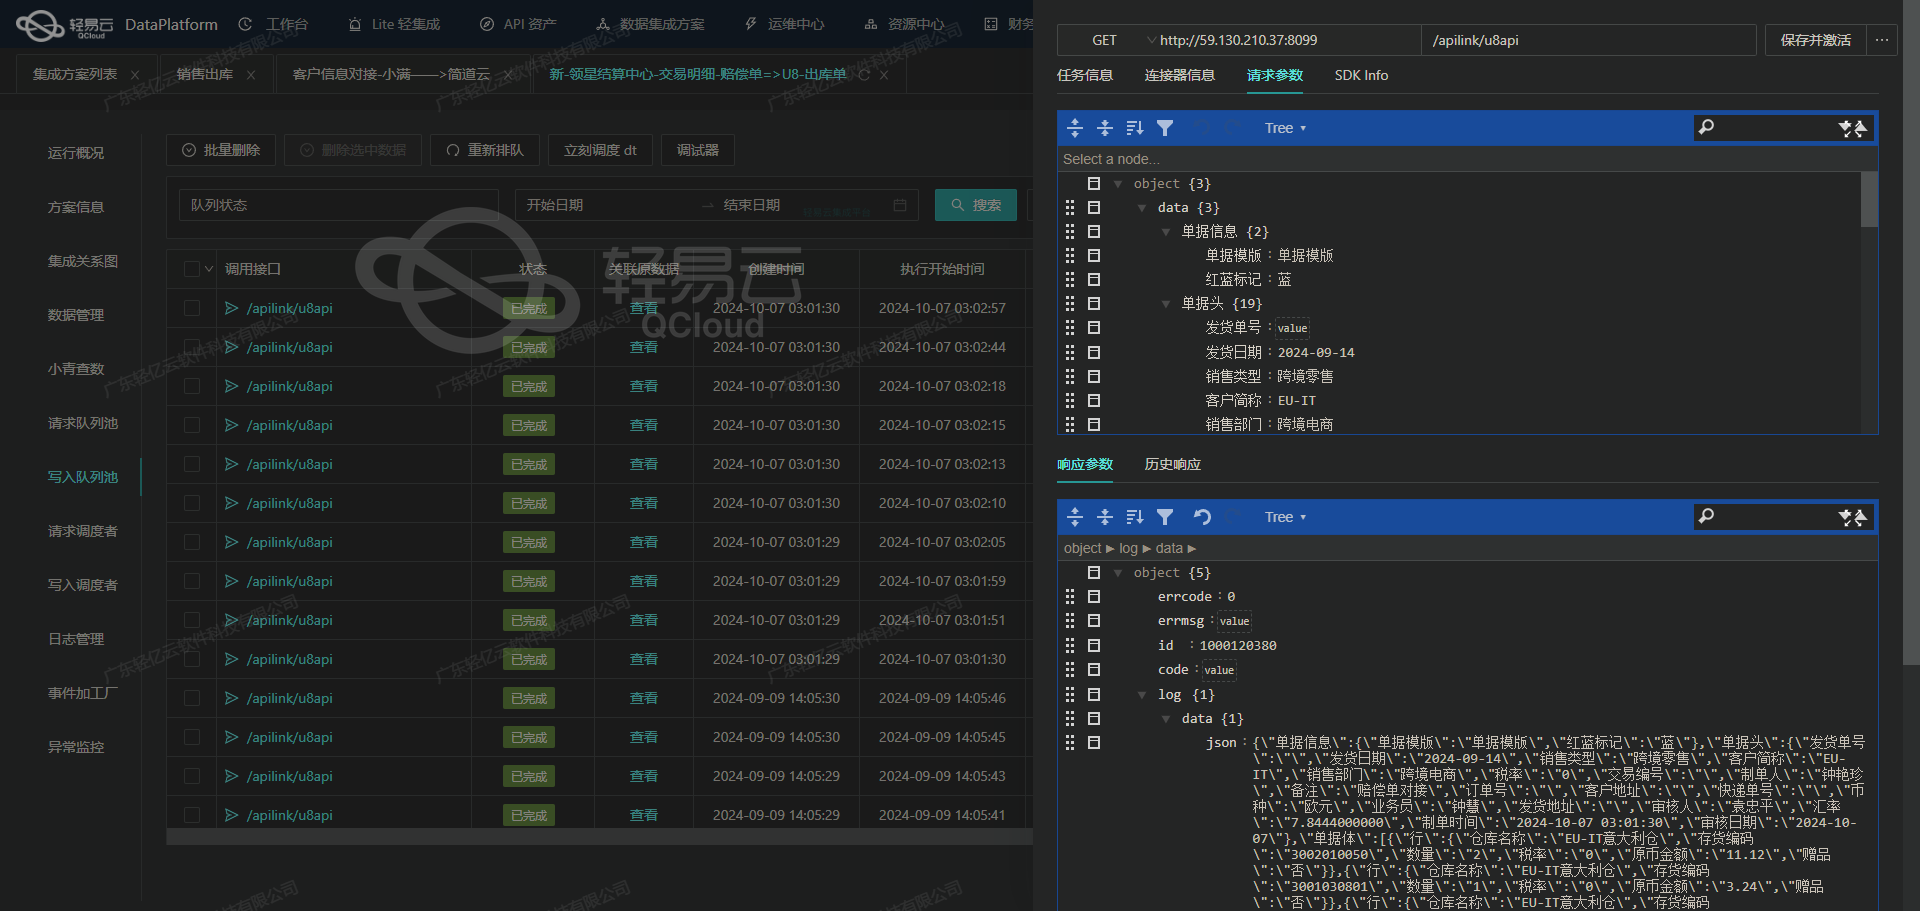Screen dimensions: 1920x911
Task: Check the row executed at 03:02:10
Action: tap(192, 503)
